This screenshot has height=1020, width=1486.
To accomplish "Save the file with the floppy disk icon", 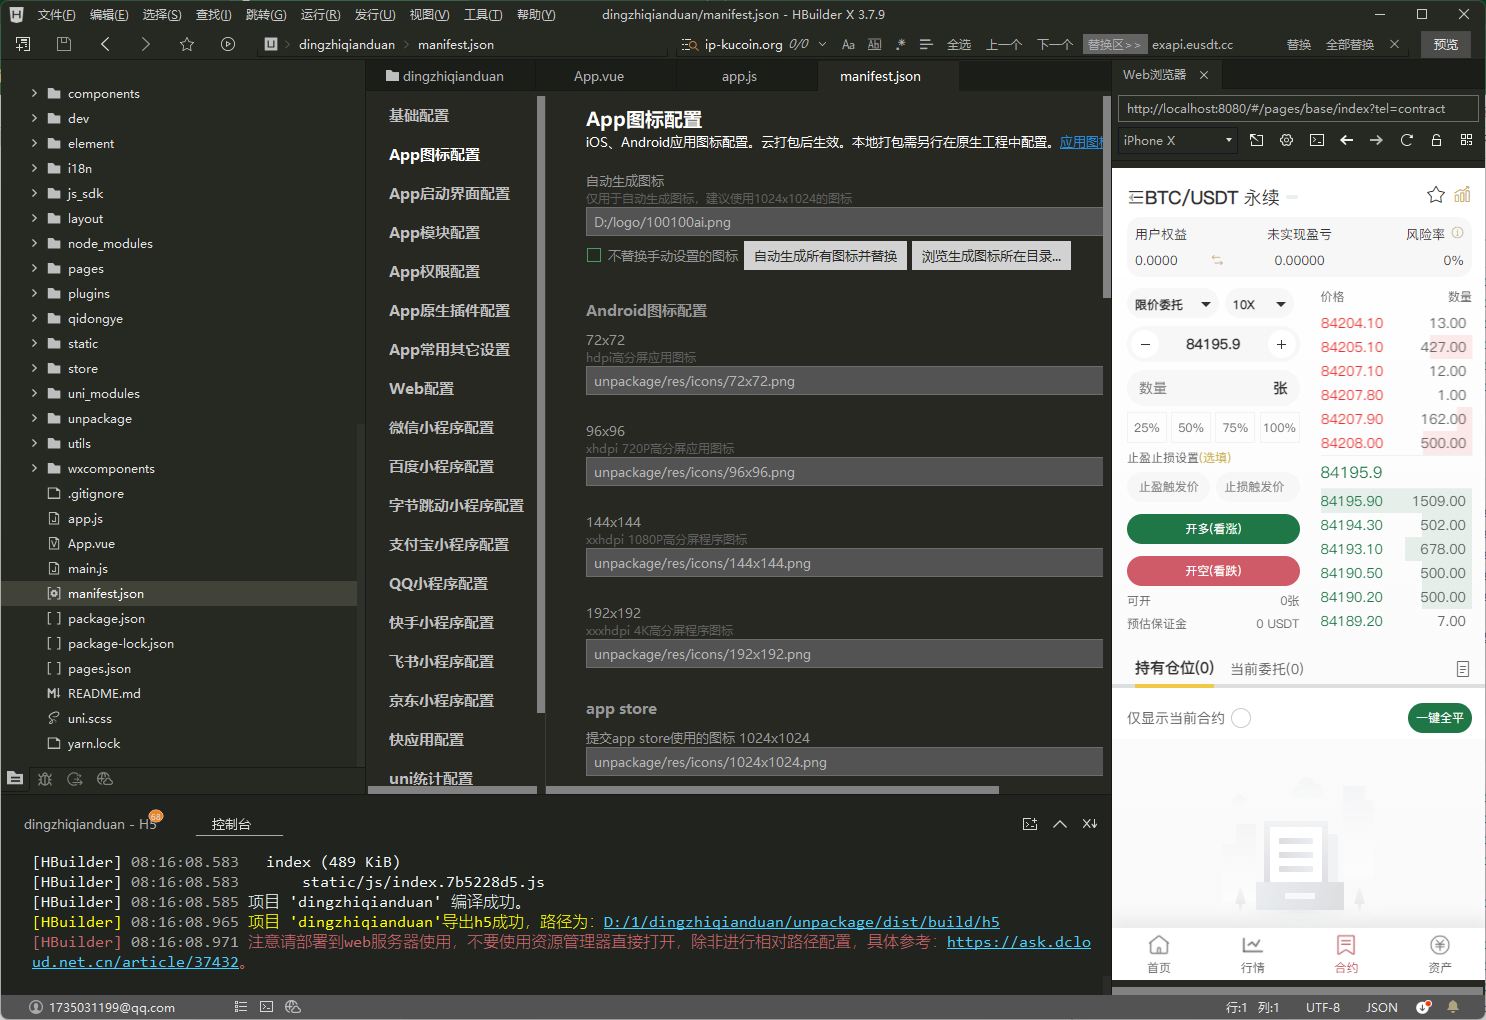I will pyautogui.click(x=64, y=44).
